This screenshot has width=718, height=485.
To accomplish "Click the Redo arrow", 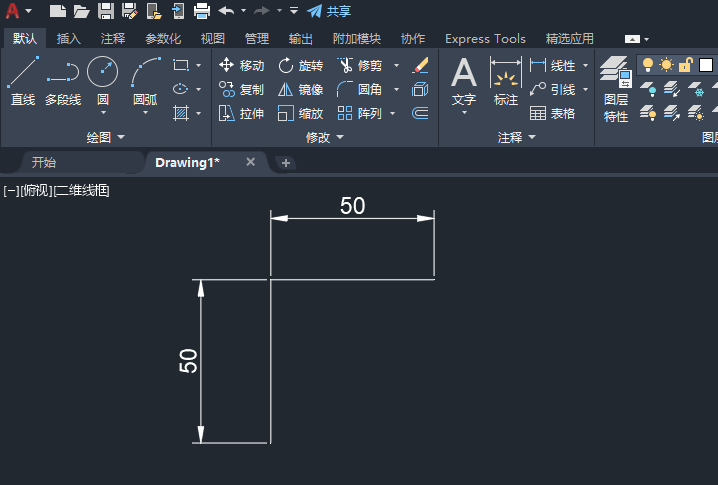I will 262,11.
